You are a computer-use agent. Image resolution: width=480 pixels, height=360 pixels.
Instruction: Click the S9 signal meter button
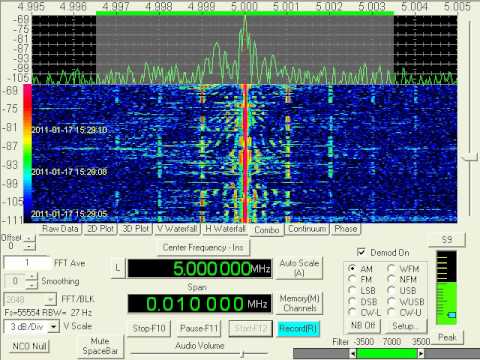447,240
